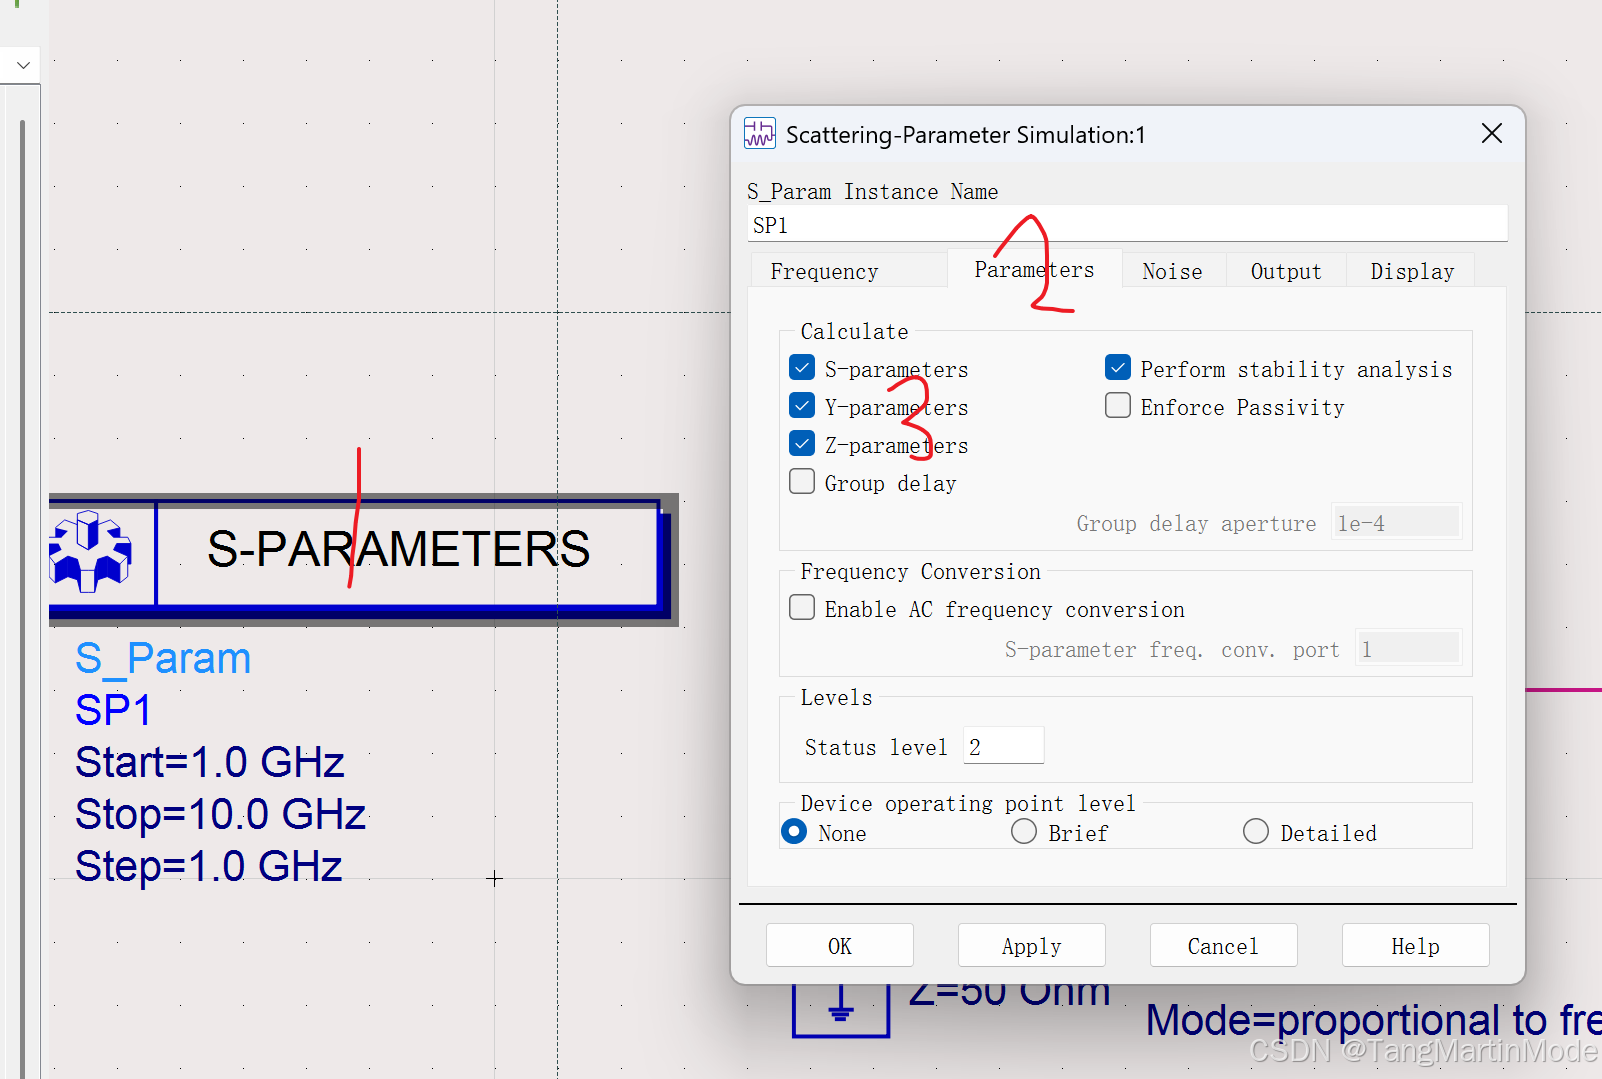Click the S-Parameters gear icon on schematic
Image resolution: width=1602 pixels, height=1079 pixels.
90,551
